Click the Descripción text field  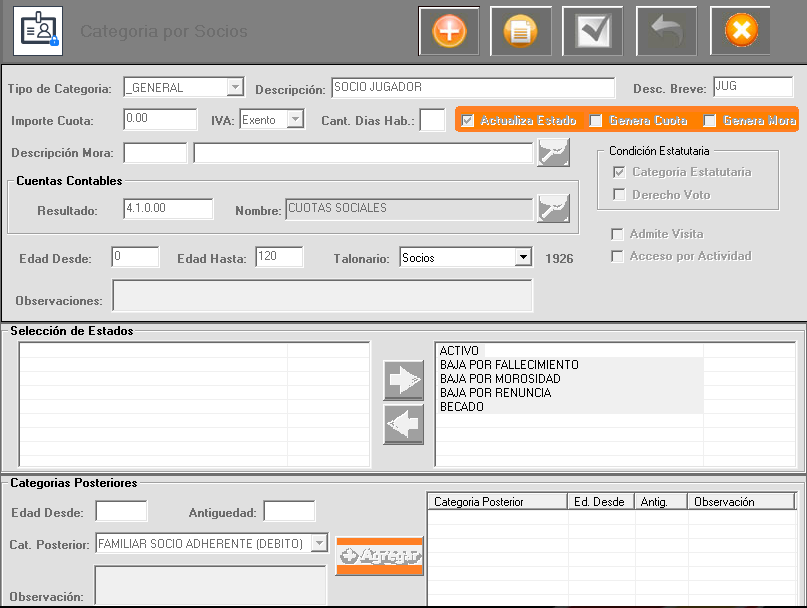(x=472, y=88)
